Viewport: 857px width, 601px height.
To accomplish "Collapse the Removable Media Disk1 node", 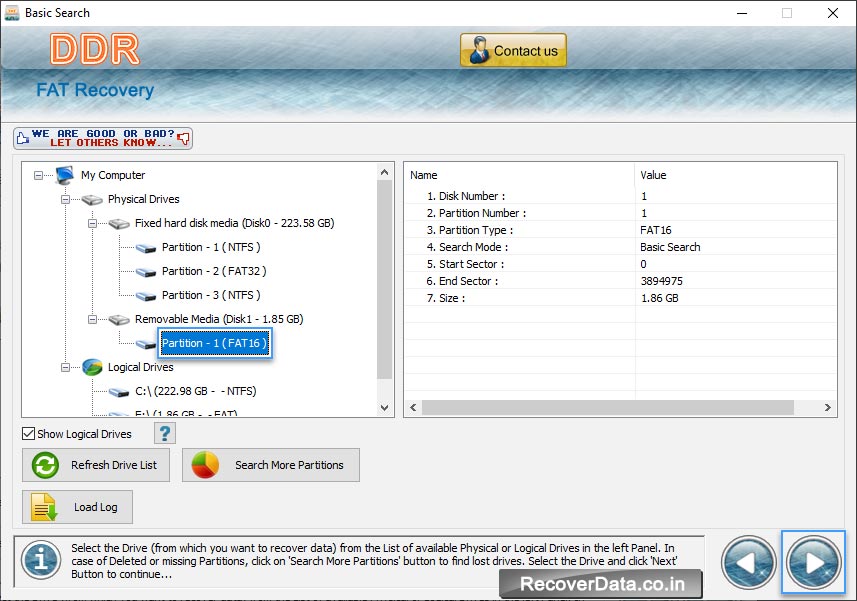I will [x=92, y=320].
